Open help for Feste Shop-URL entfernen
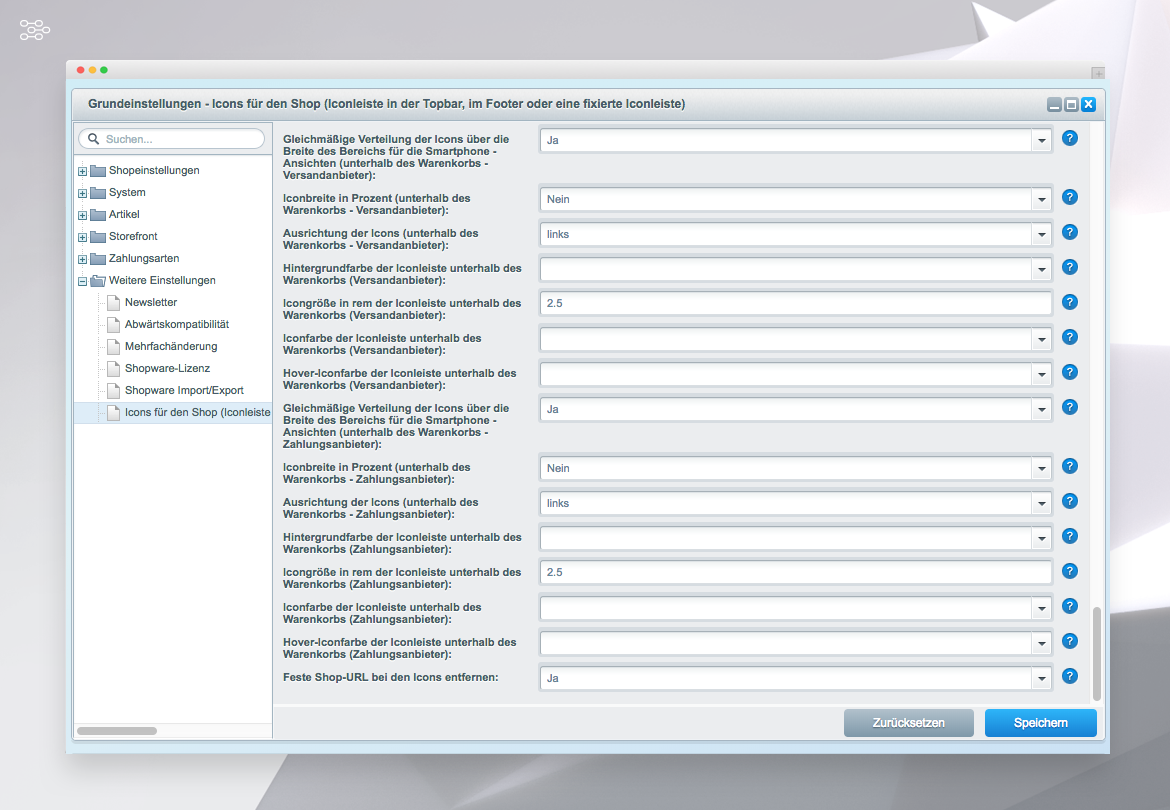This screenshot has width=1170, height=810. pos(1069,676)
